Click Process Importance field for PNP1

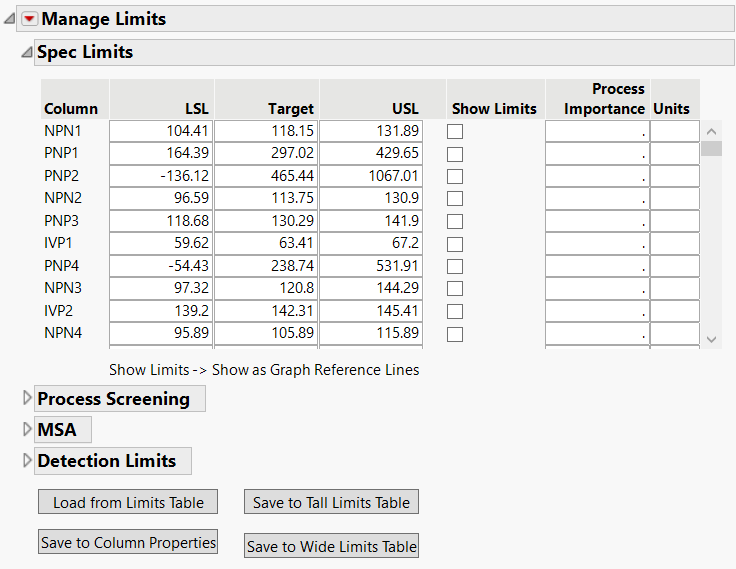597,153
